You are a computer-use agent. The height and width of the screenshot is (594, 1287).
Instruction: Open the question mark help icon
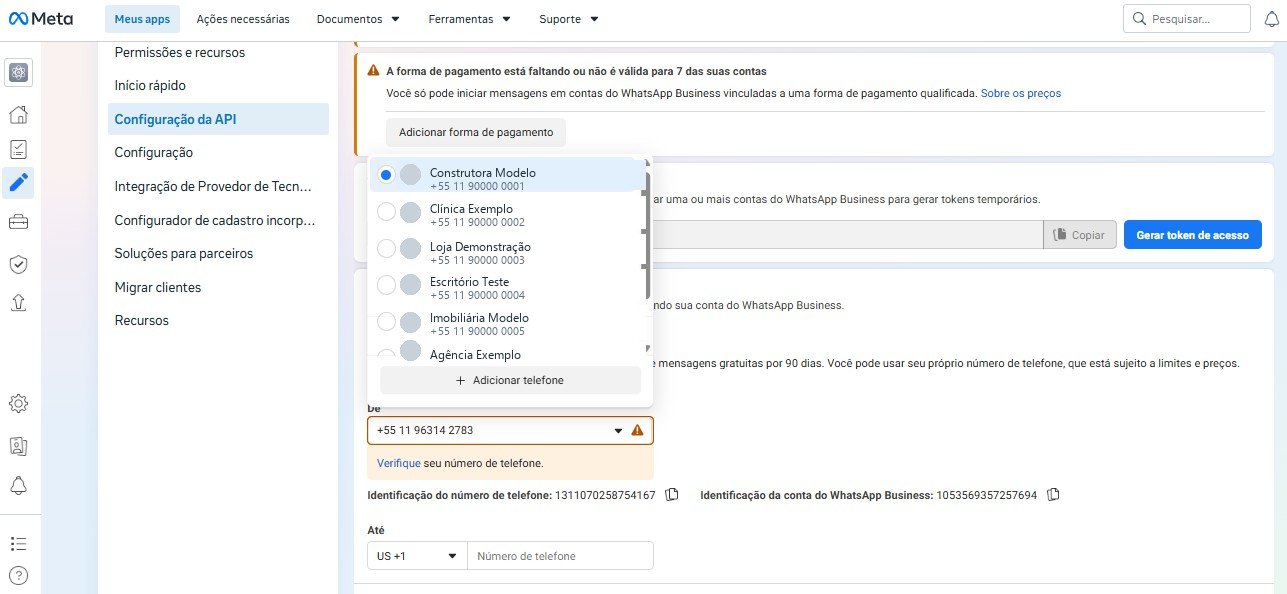18,575
